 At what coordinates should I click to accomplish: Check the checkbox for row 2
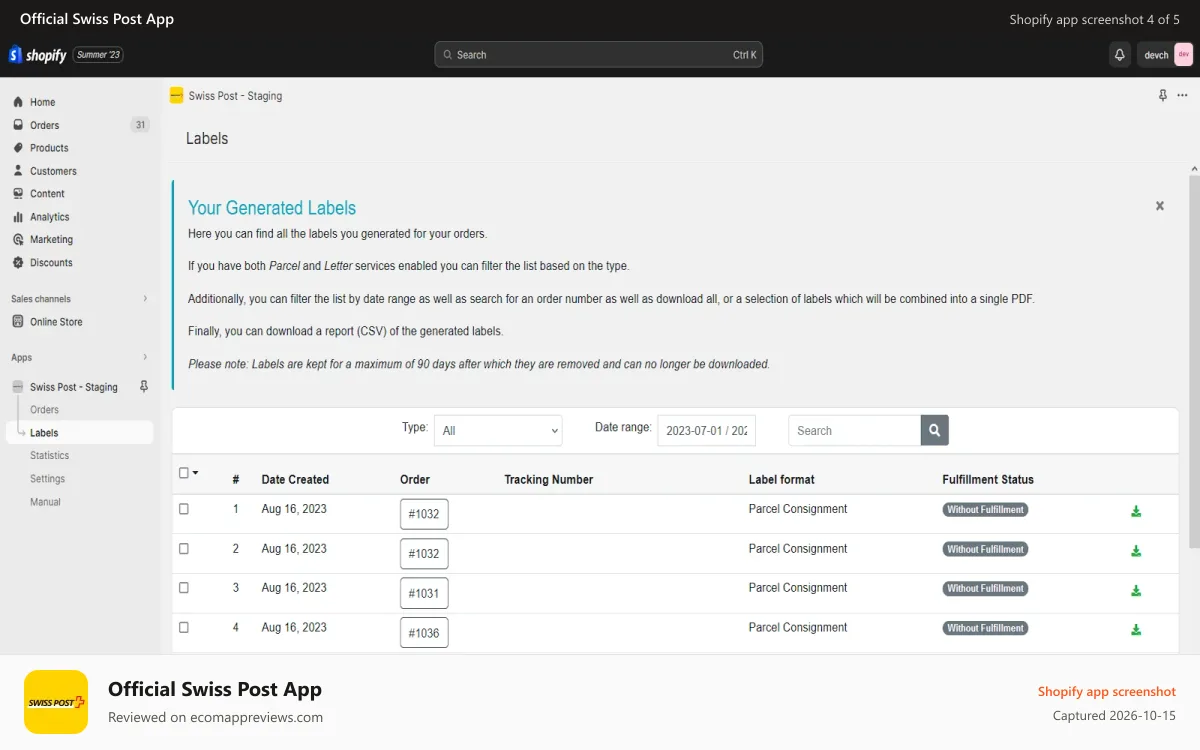(x=184, y=549)
